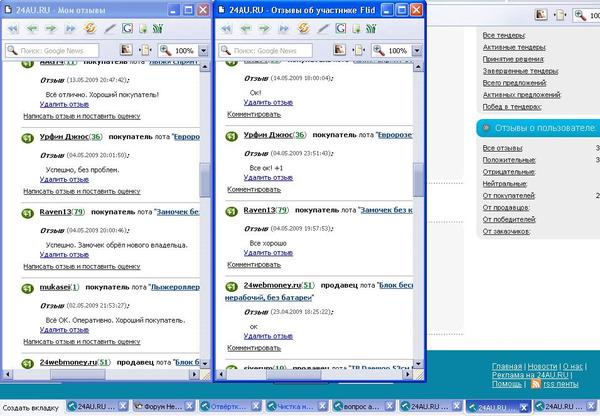Click fit-to-width icon in background window toolbar
The height and width of the screenshot is (416, 600).
(x=561, y=15)
